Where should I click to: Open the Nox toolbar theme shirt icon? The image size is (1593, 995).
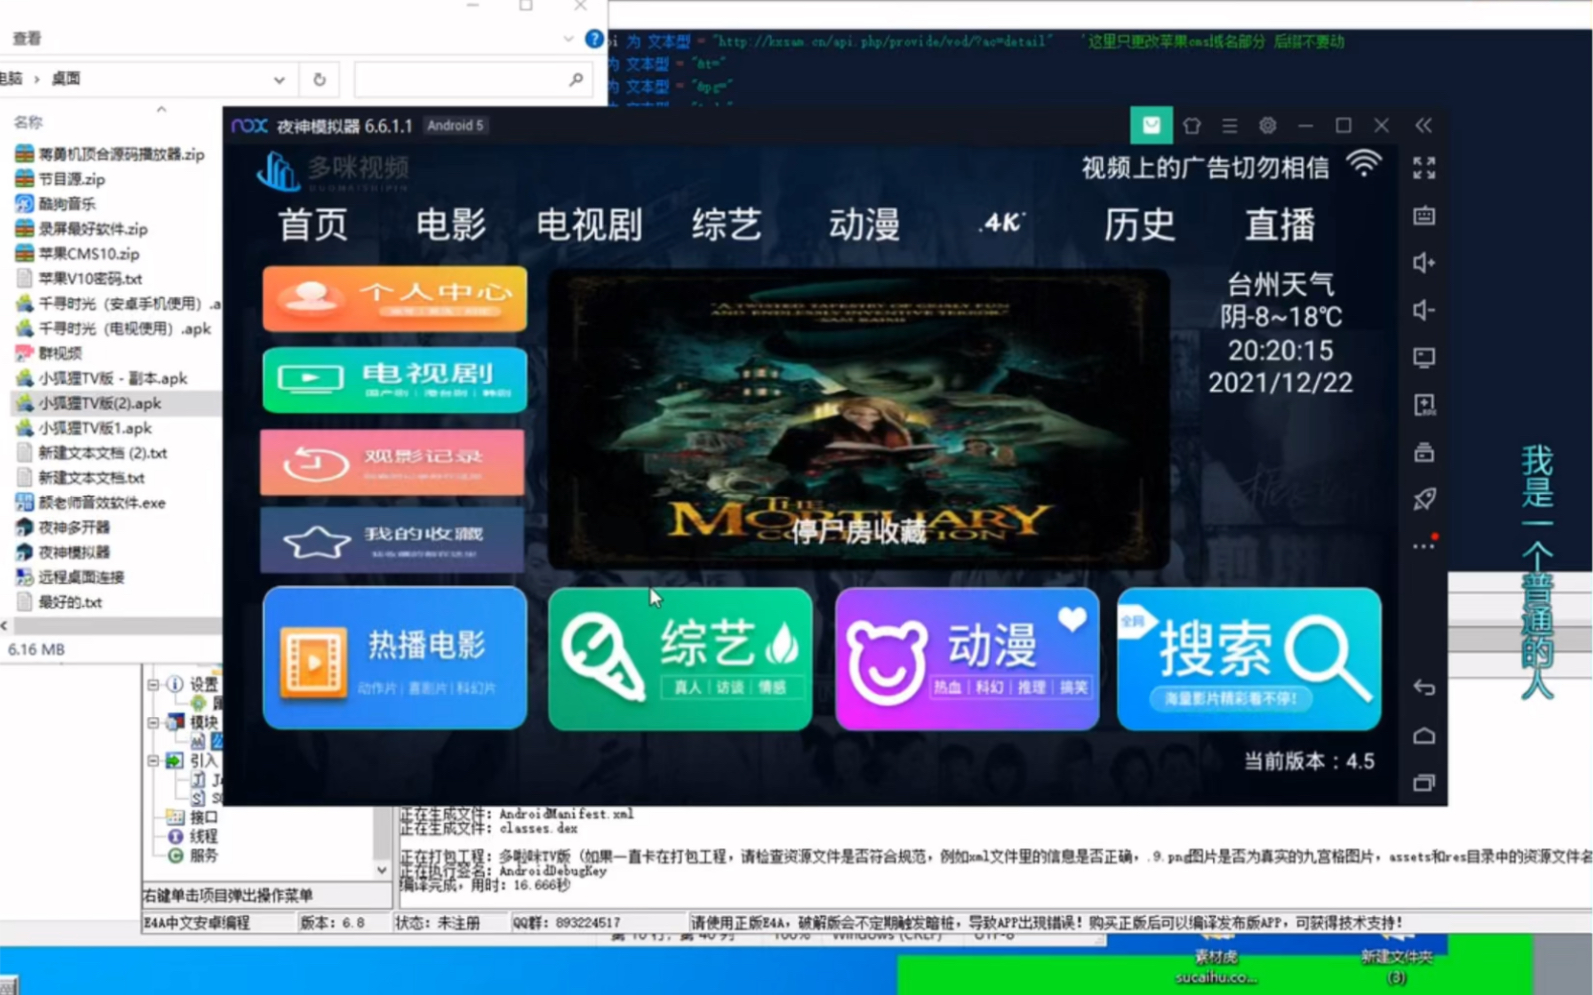(x=1191, y=126)
